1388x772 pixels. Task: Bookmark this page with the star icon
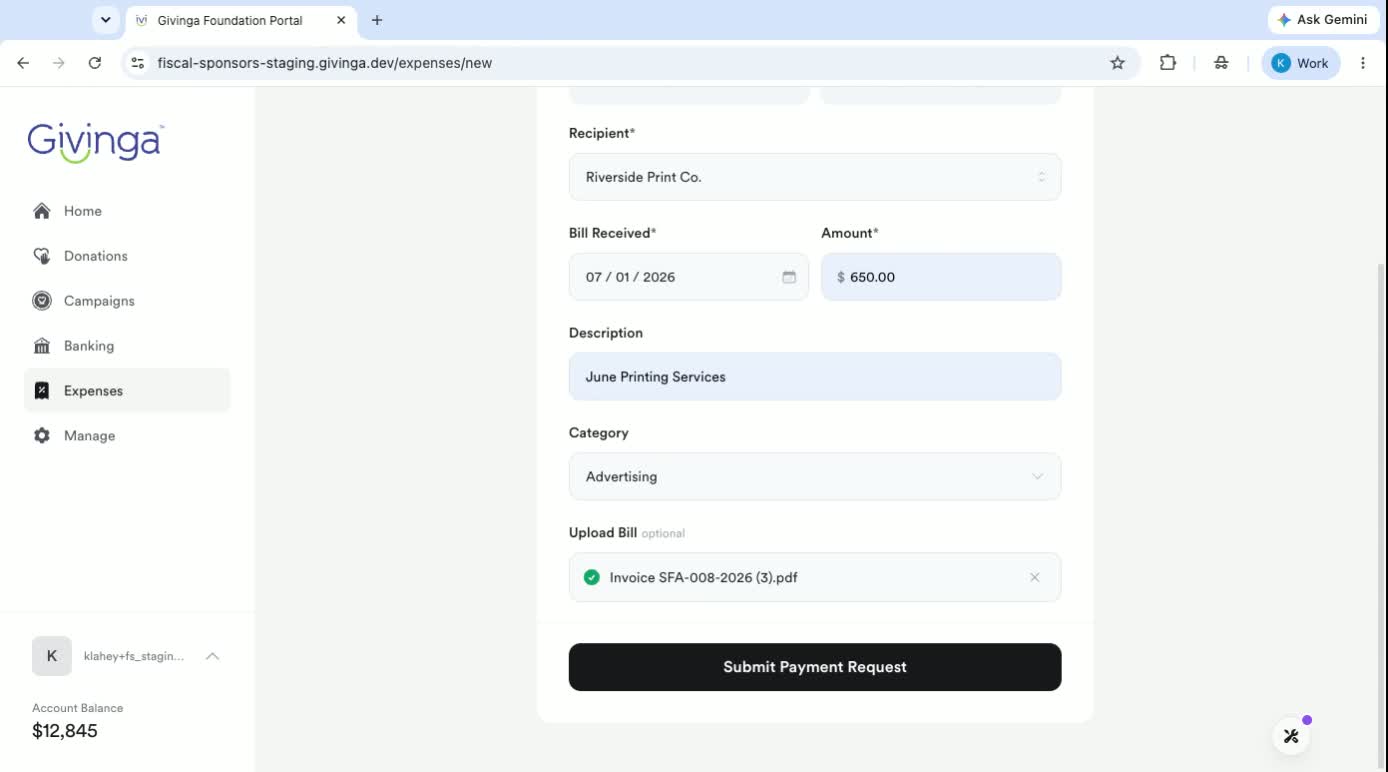pyautogui.click(x=1118, y=63)
